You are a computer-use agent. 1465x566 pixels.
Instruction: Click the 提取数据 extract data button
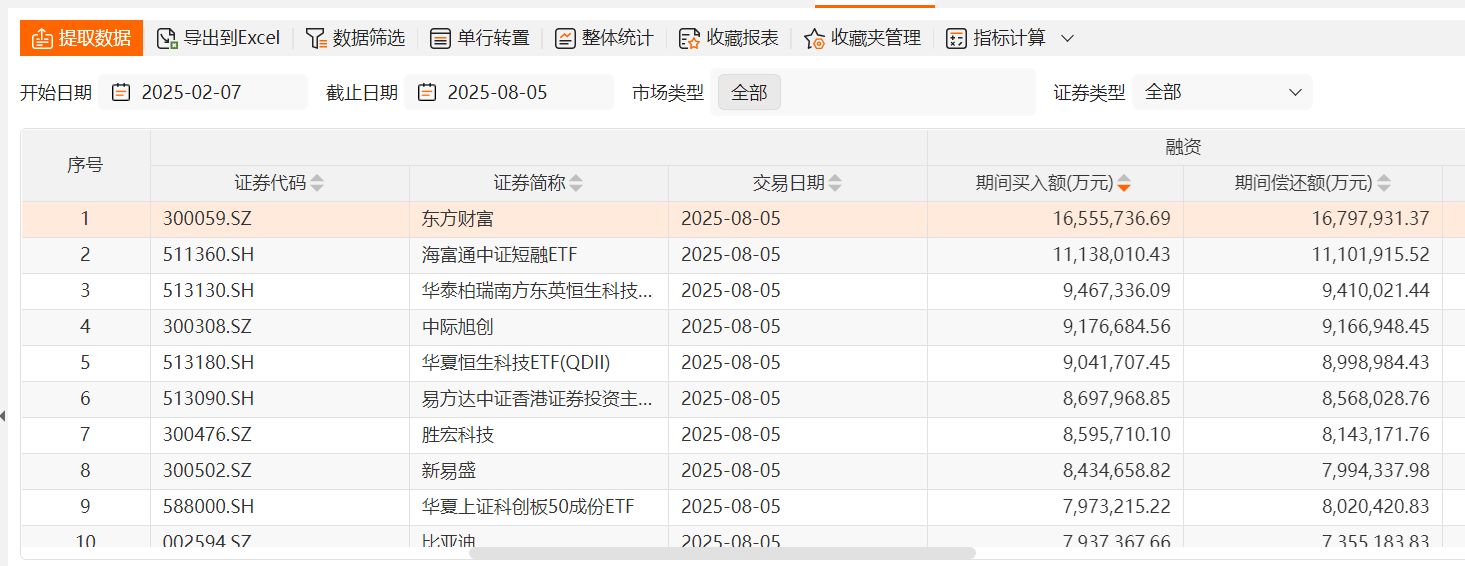coord(82,38)
